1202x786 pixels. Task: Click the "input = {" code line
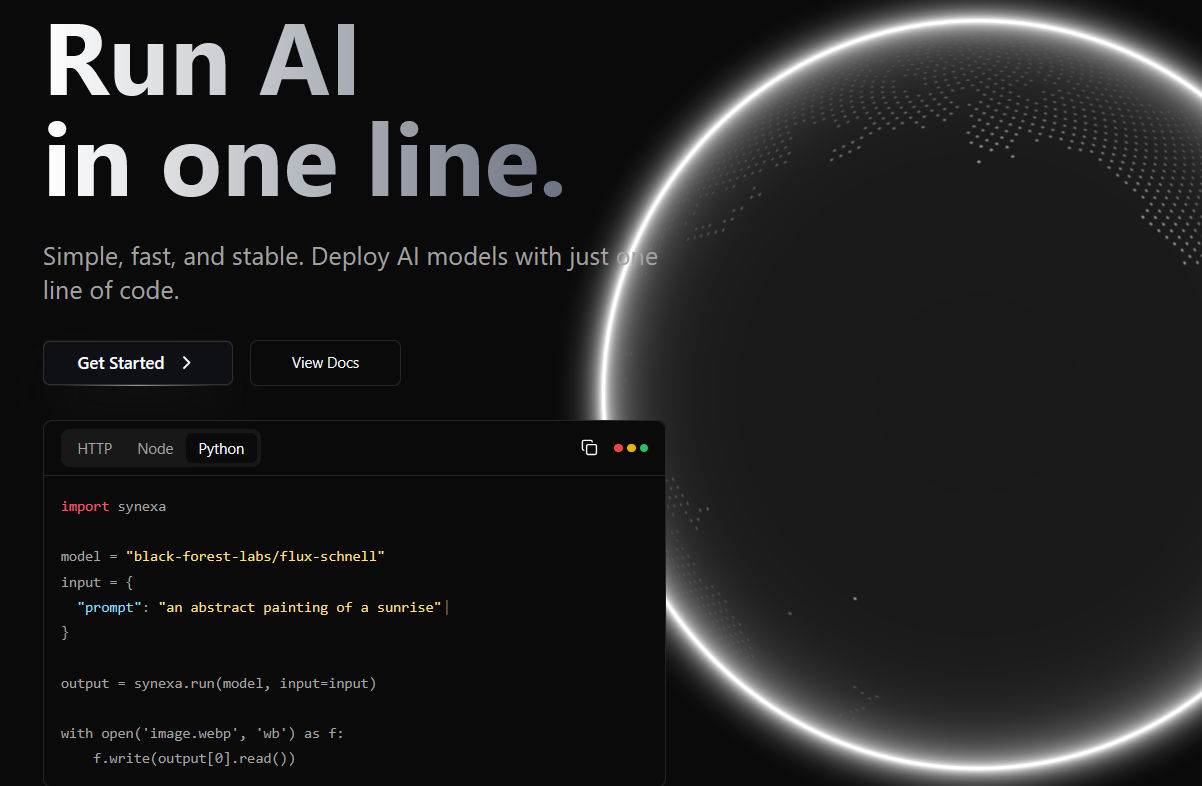(97, 582)
